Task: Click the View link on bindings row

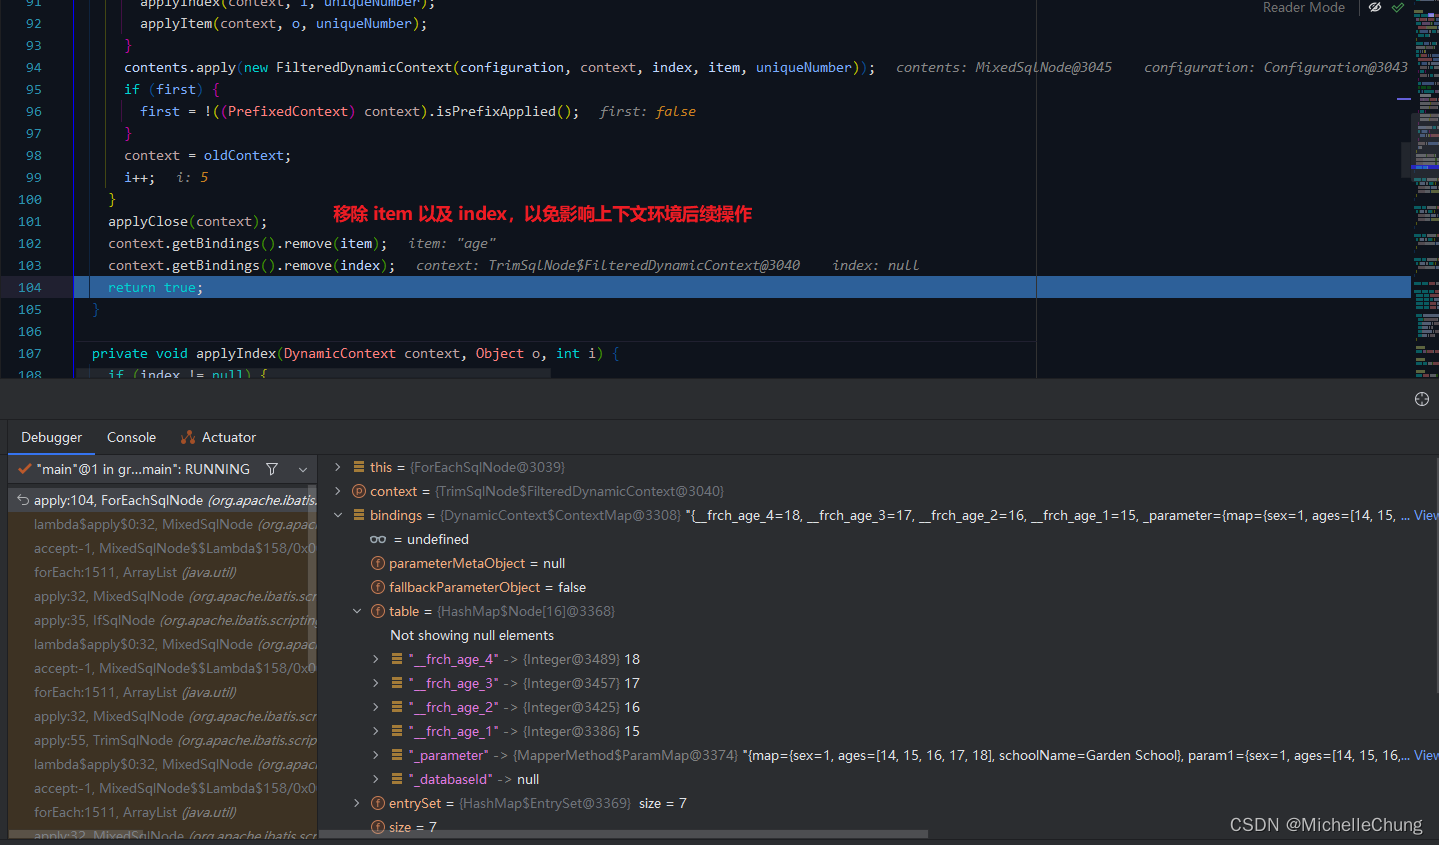Action: pos(1426,515)
